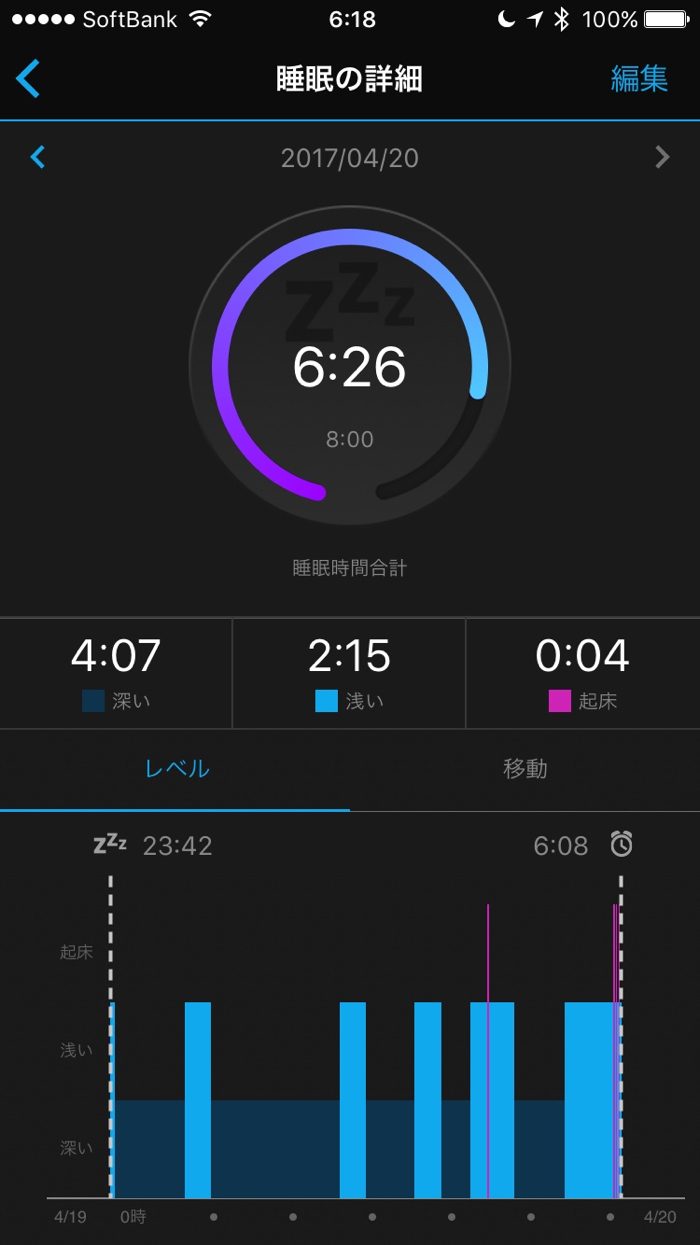
Task: Tap the back arrow in header
Action: (x=28, y=79)
